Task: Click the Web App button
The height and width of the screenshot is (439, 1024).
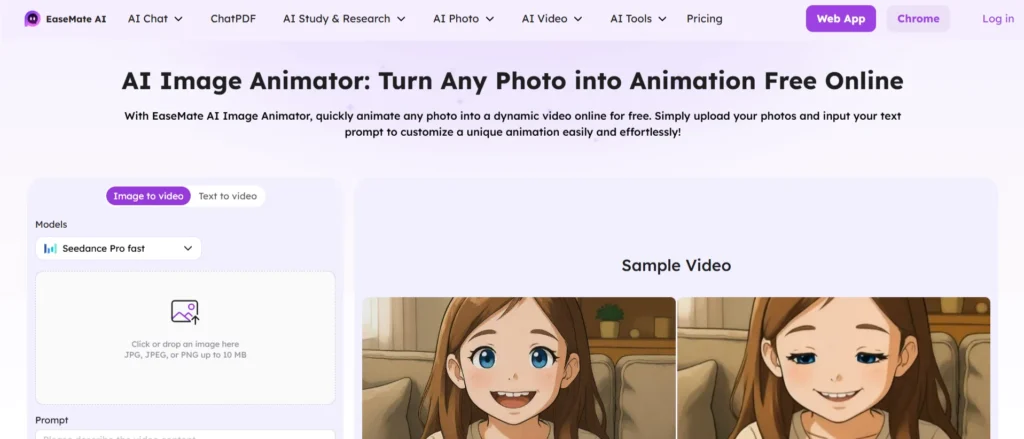Action: coord(840,19)
